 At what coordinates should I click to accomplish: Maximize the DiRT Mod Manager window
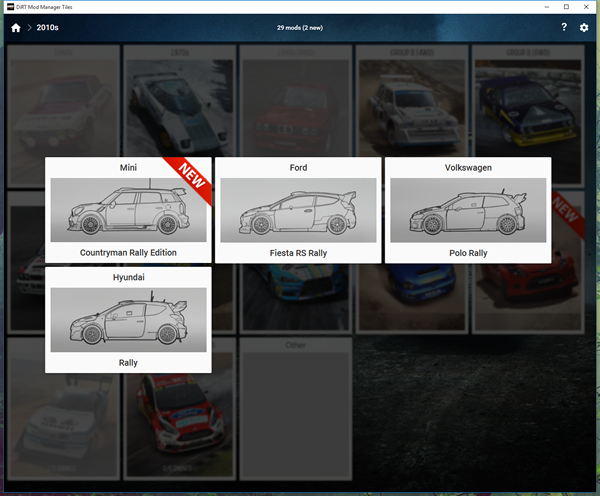[566, 7]
